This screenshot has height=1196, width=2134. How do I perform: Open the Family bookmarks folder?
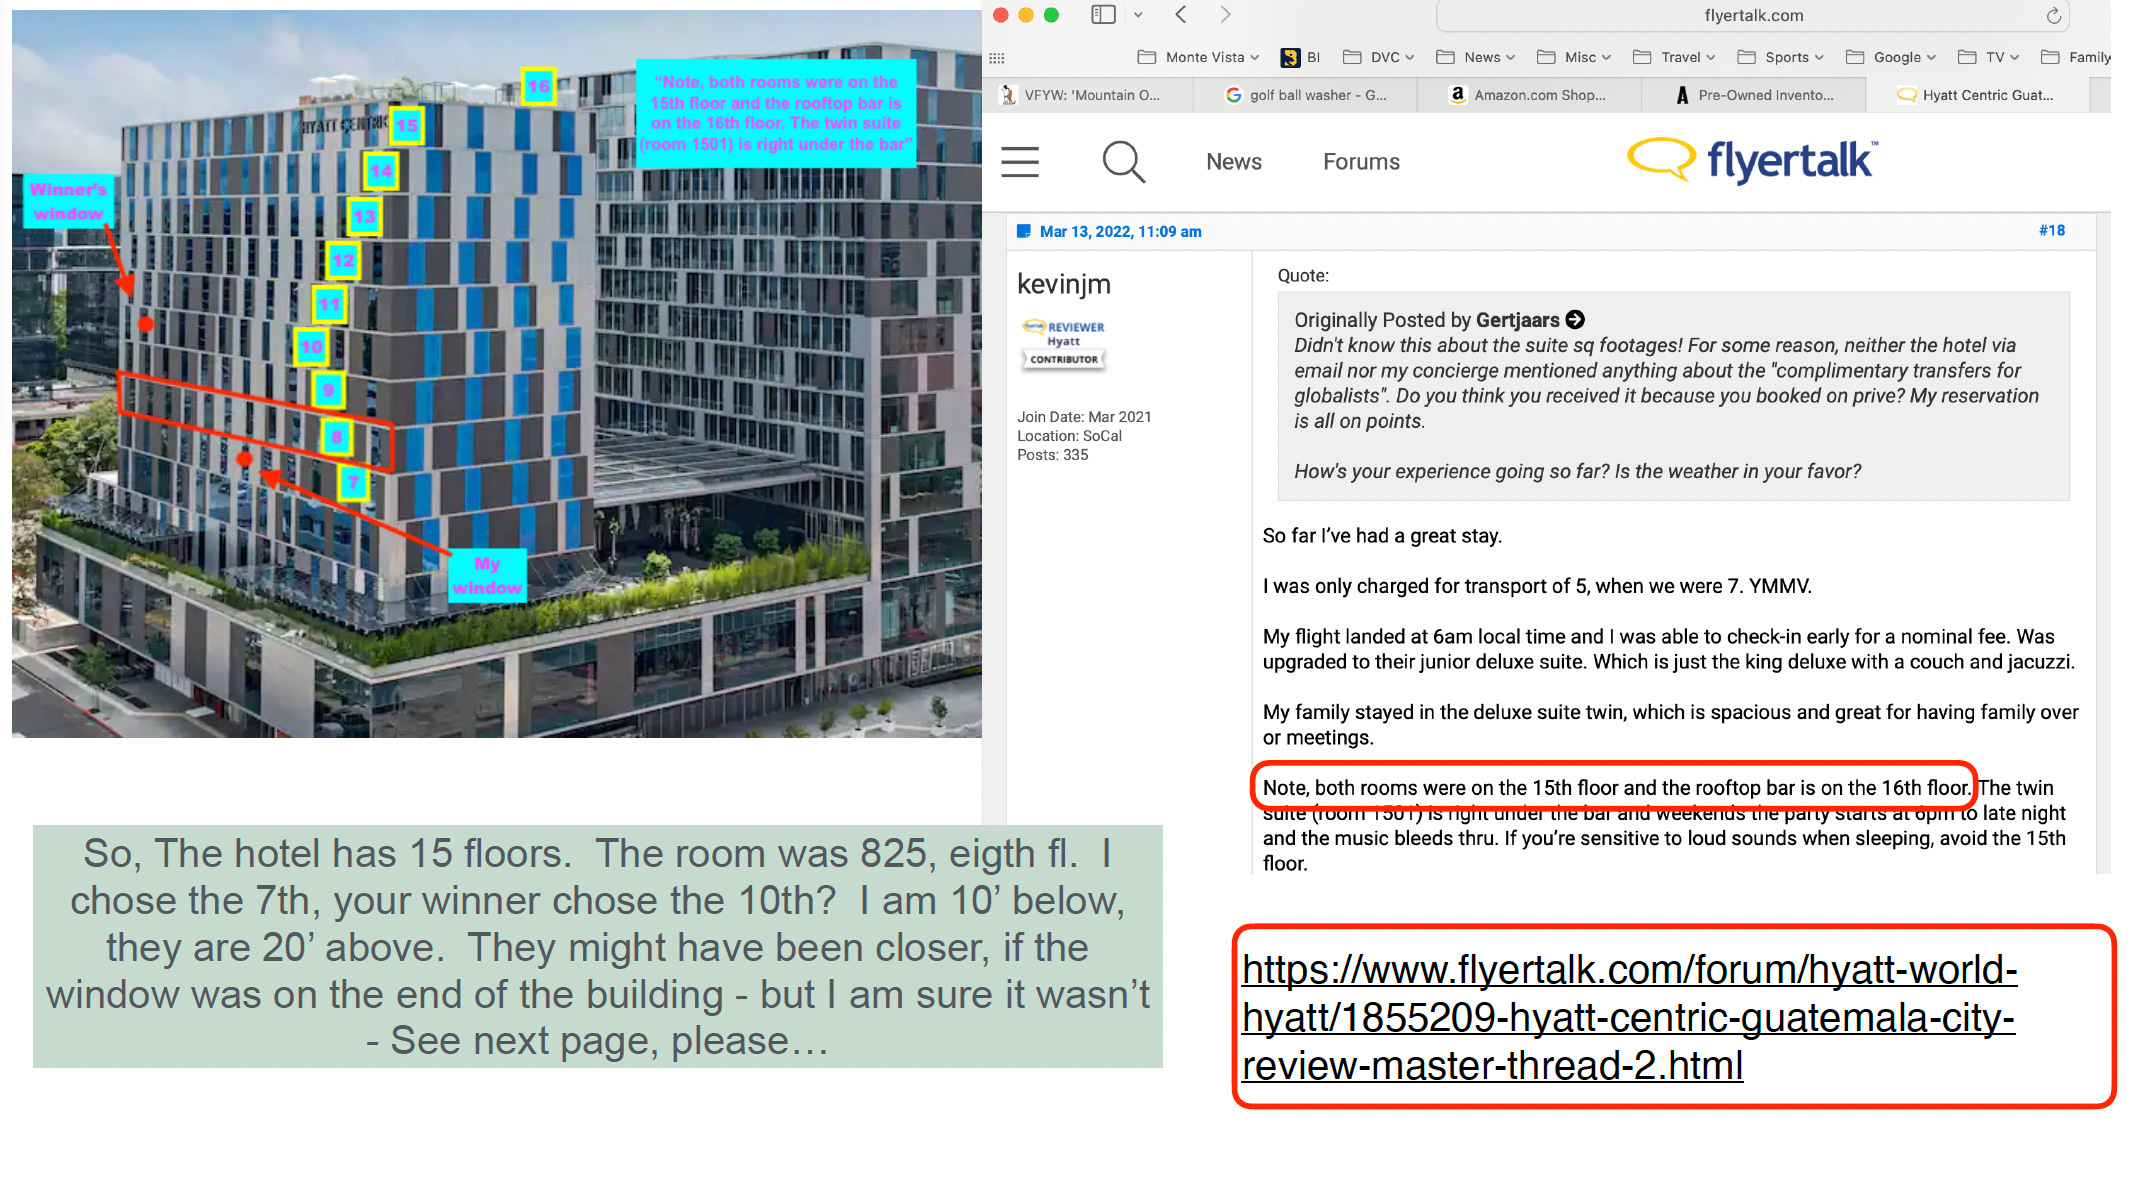[x=2075, y=57]
